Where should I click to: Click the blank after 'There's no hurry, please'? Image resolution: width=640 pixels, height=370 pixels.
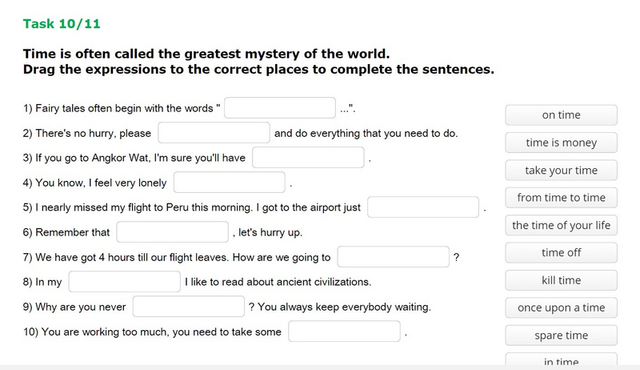(x=214, y=133)
